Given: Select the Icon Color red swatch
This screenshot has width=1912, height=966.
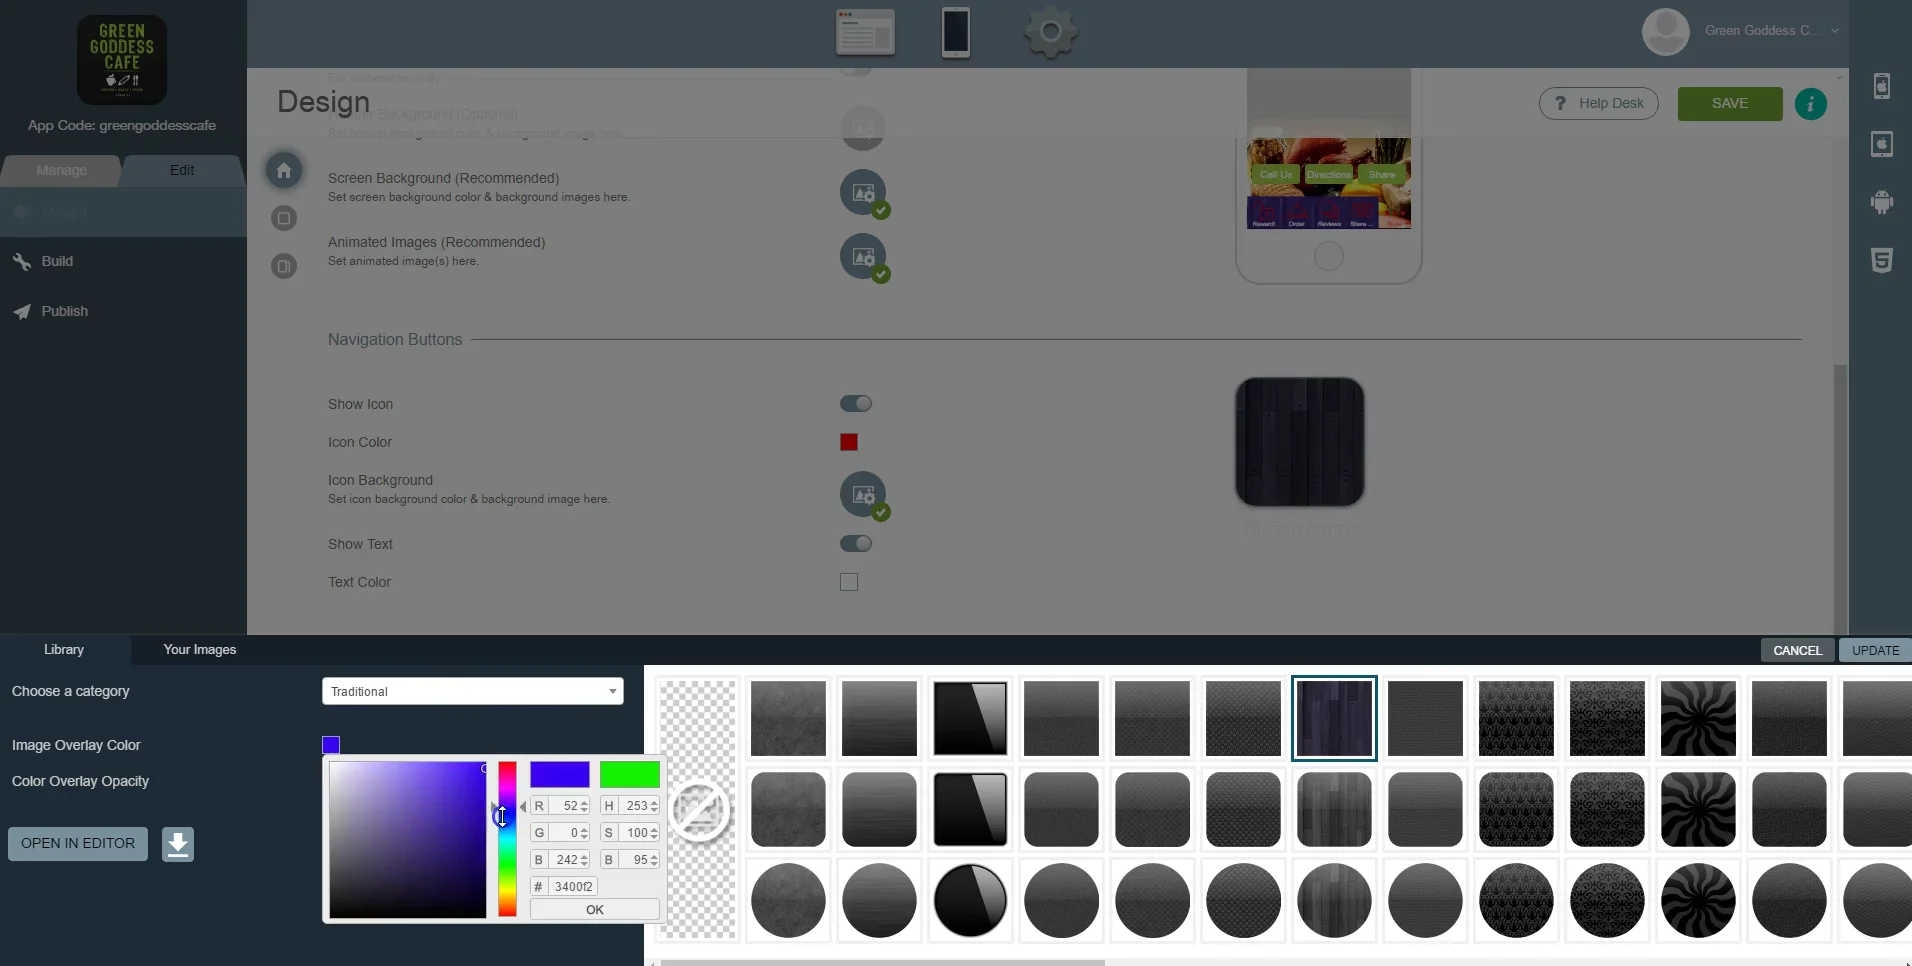Looking at the screenshot, I should point(848,442).
